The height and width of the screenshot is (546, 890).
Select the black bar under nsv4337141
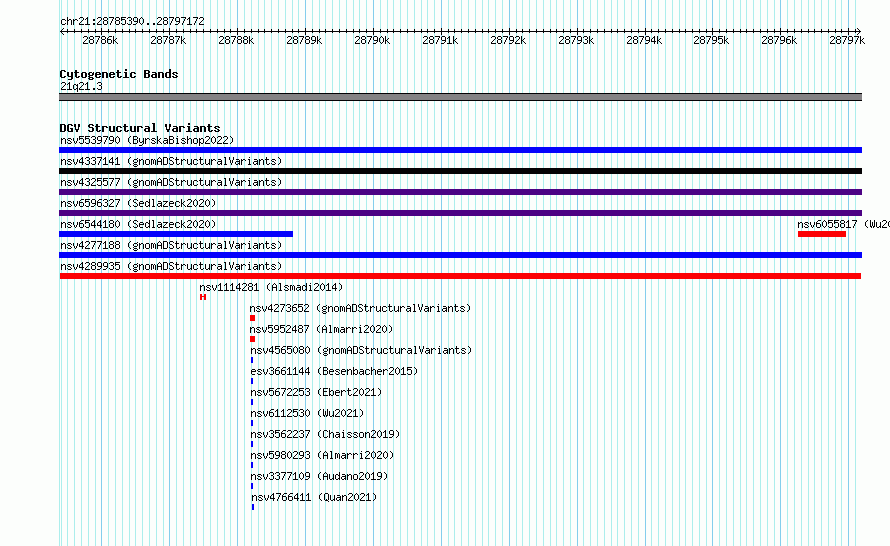460,171
